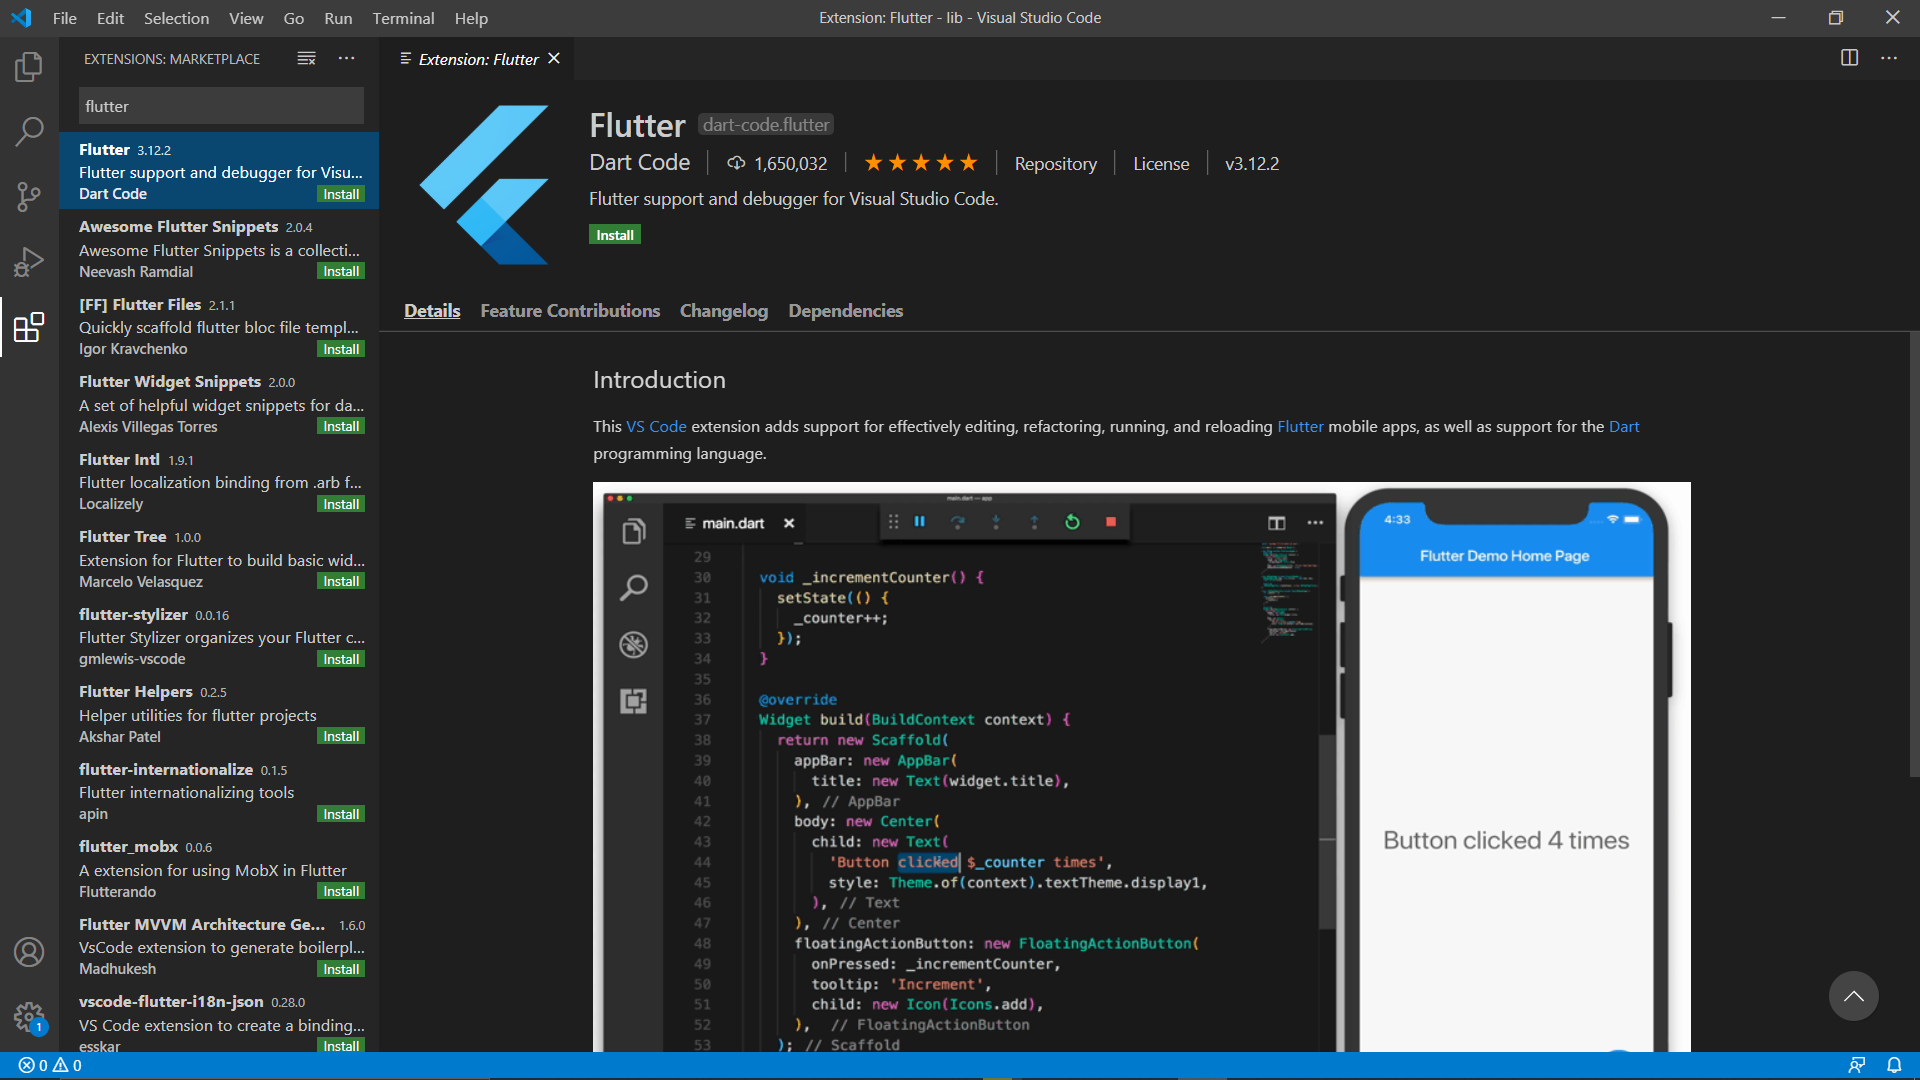
Task: Open the extensions filter icon
Action: (x=306, y=58)
